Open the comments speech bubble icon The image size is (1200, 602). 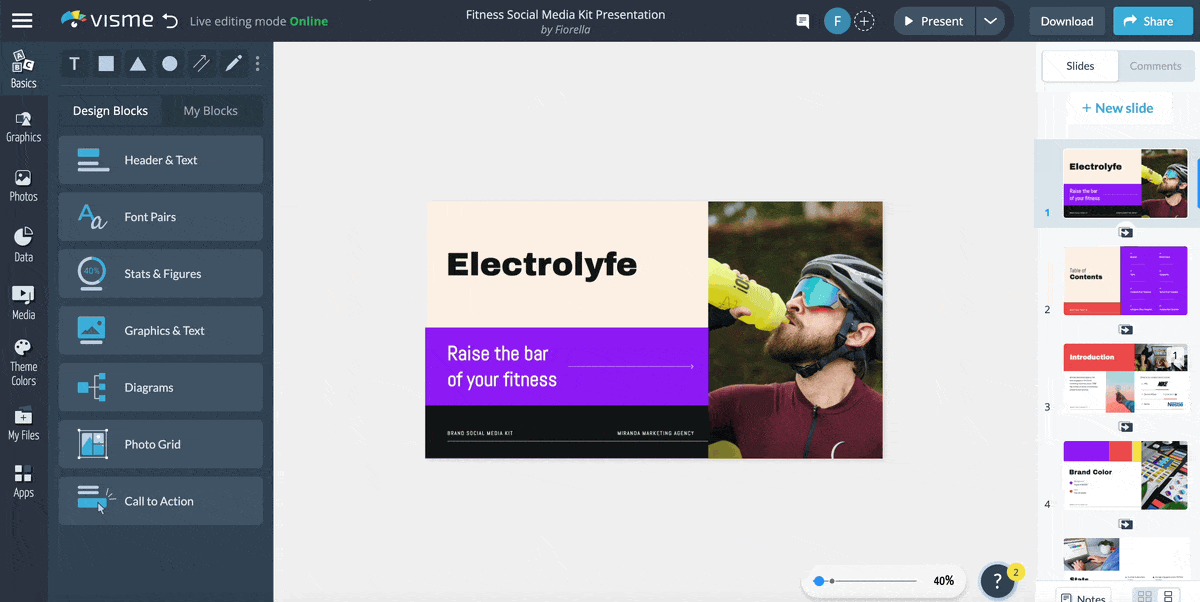click(802, 21)
